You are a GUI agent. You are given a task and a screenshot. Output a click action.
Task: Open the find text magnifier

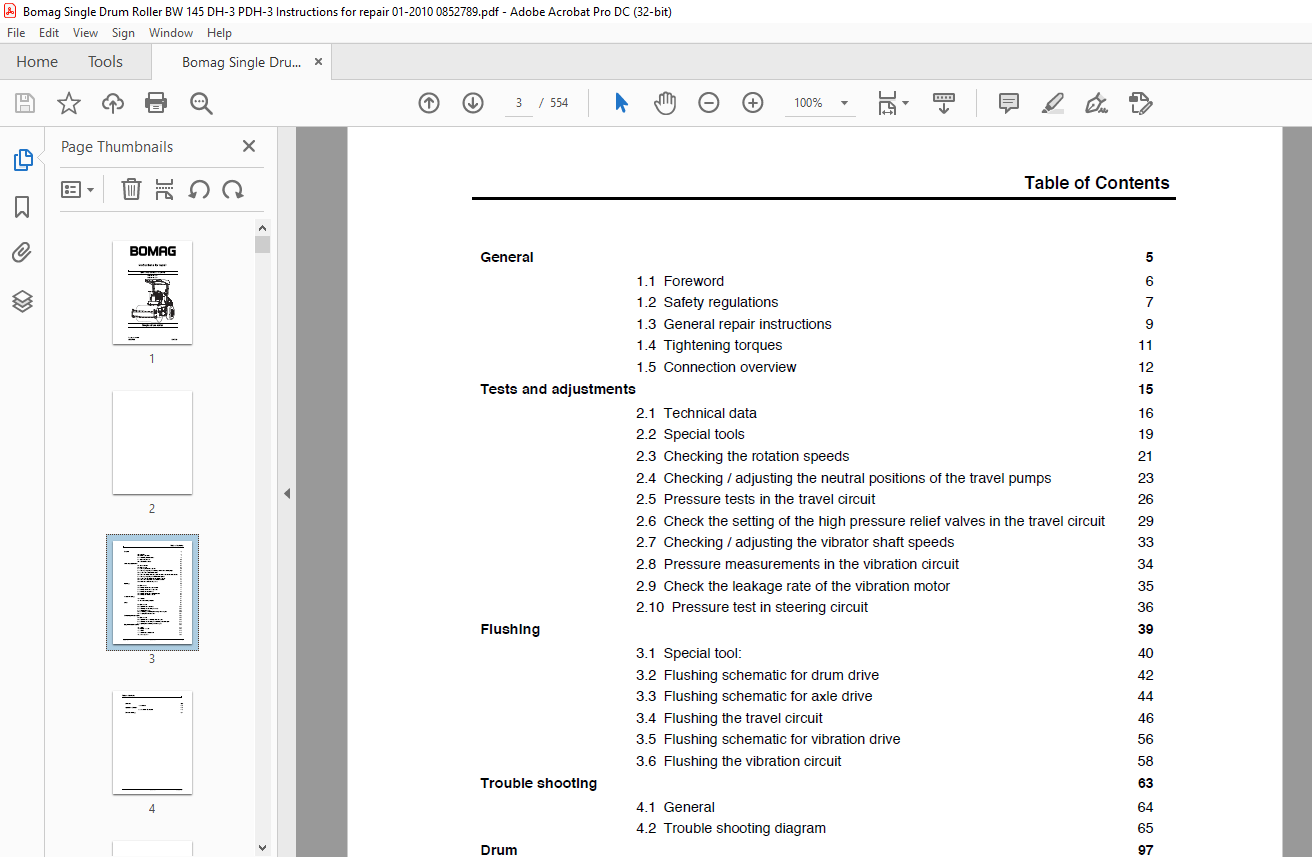(201, 103)
